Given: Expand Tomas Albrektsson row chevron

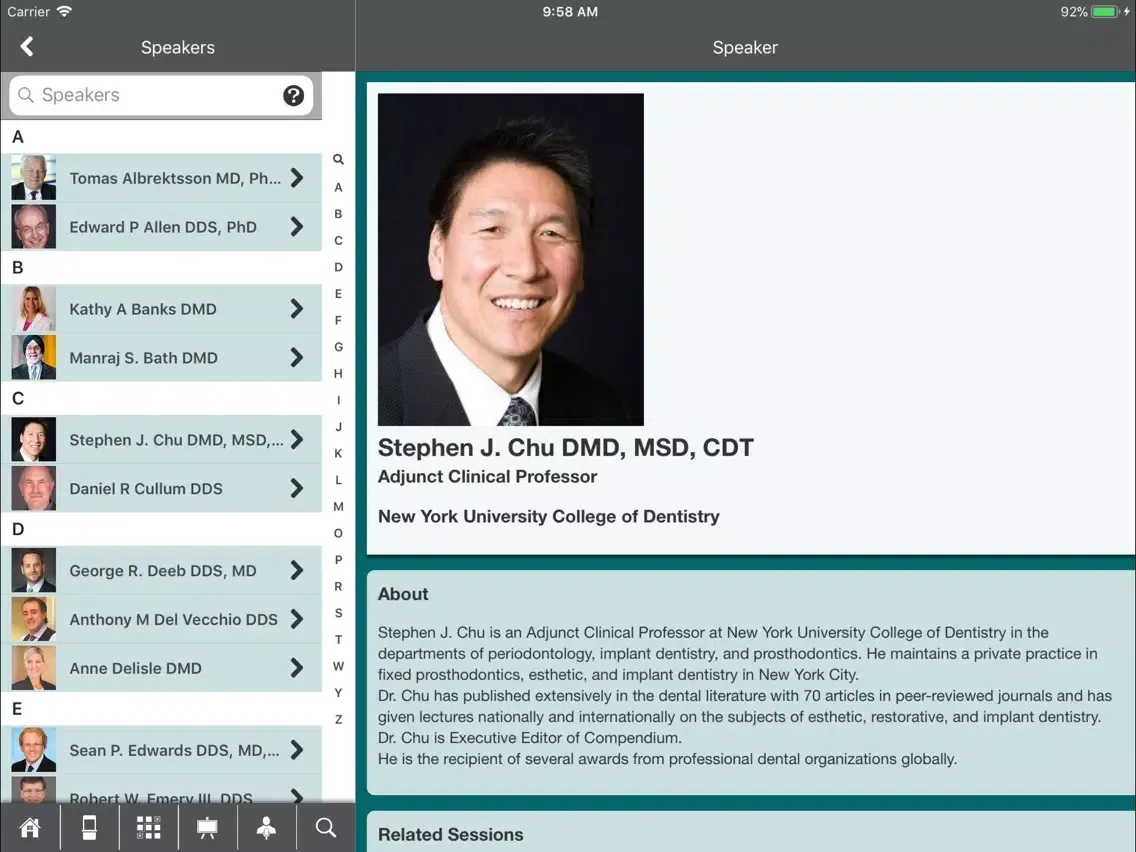Looking at the screenshot, I should pyautogui.click(x=297, y=178).
